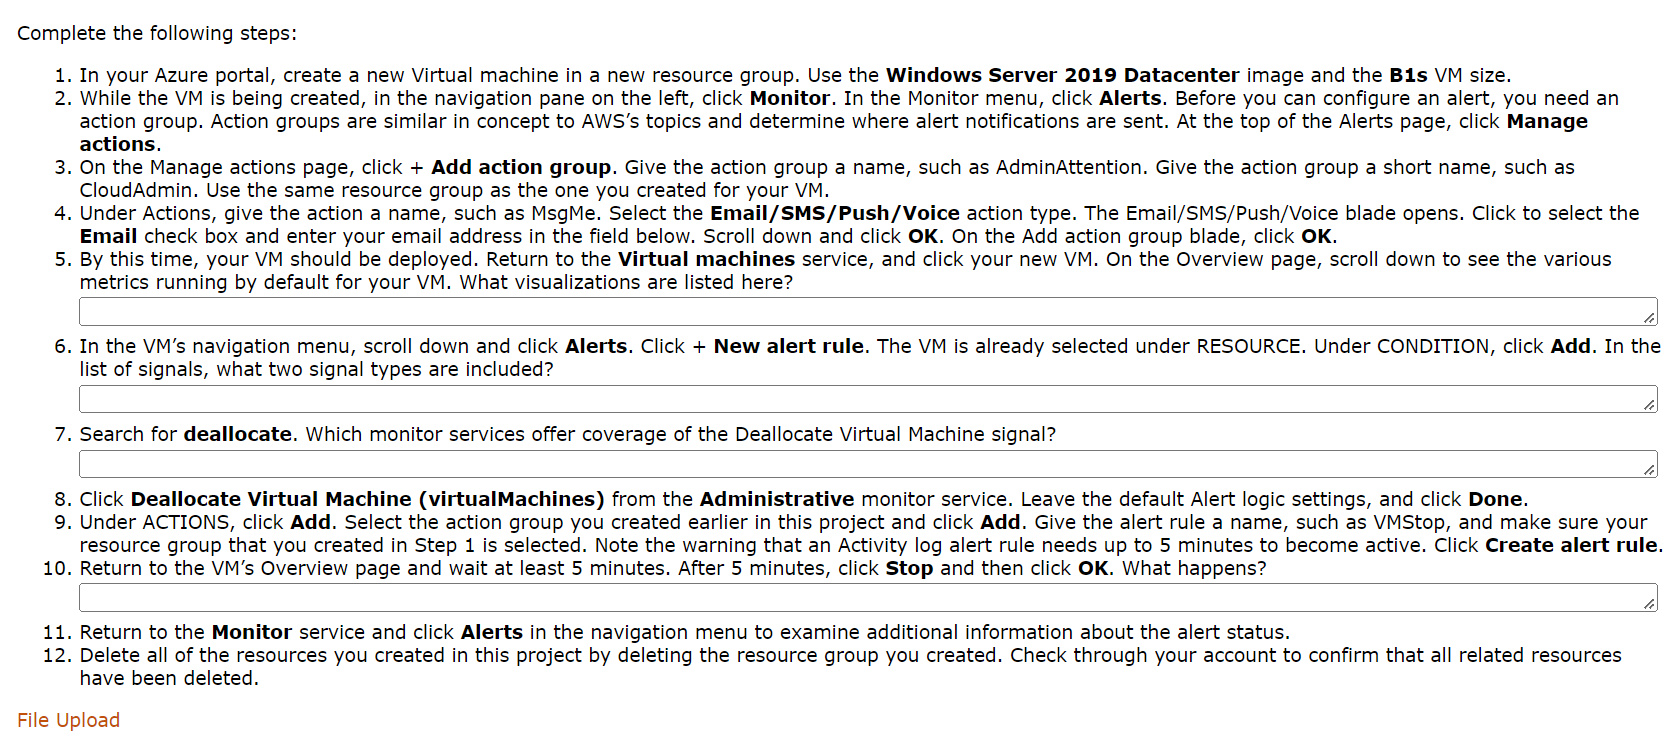Click the uppercase 'RESOURCE' word in step 6
This screenshot has width=1677, height=742.
[1249, 346]
